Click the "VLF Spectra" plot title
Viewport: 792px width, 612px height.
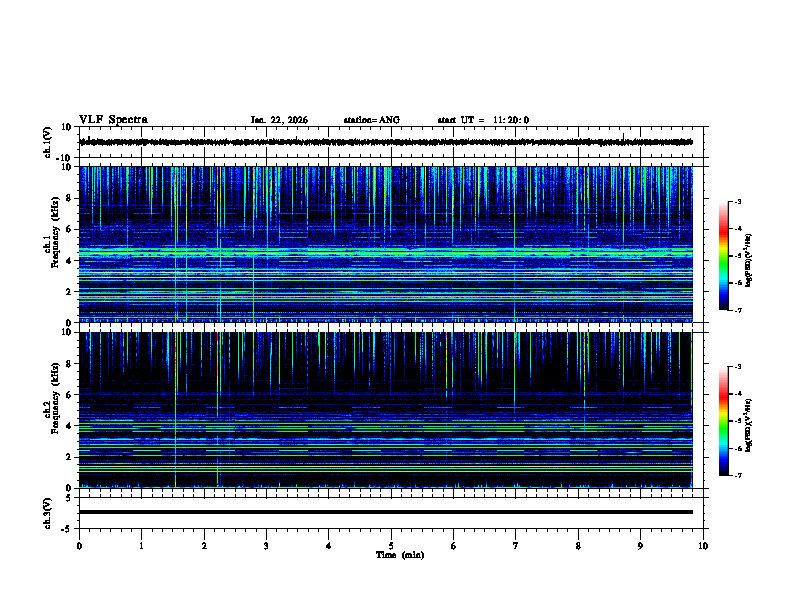[x=113, y=120]
